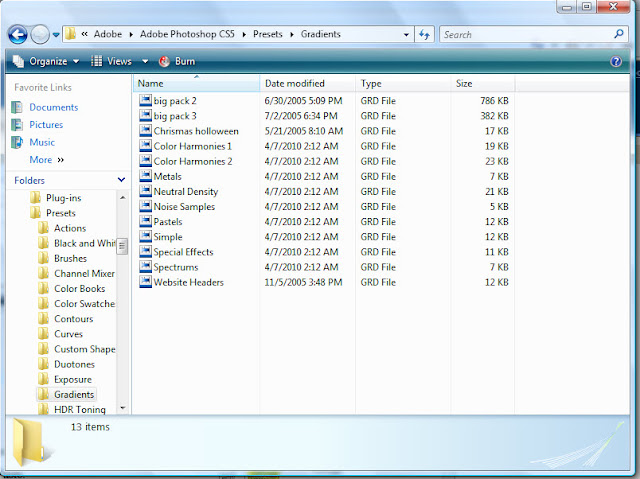The width and height of the screenshot is (640, 479).
Task: Select Presets folder in tree
Action: pos(61,213)
